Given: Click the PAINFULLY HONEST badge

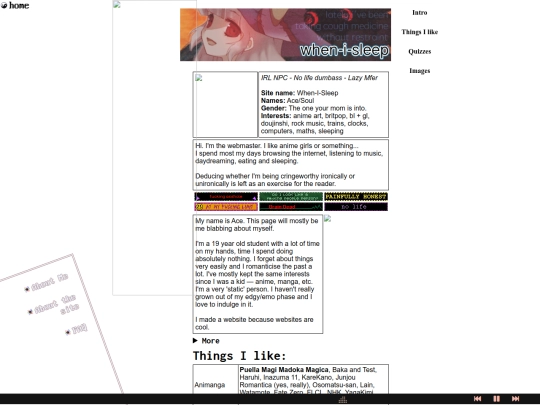Looking at the screenshot, I should tap(356, 196).
